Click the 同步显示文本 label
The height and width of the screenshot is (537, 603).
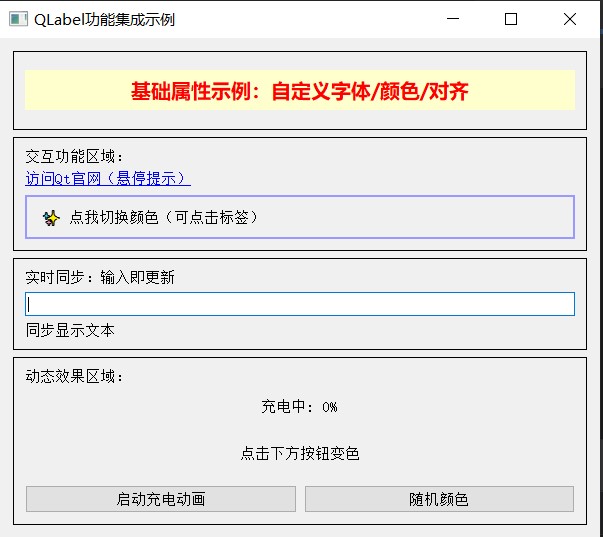click(x=70, y=330)
